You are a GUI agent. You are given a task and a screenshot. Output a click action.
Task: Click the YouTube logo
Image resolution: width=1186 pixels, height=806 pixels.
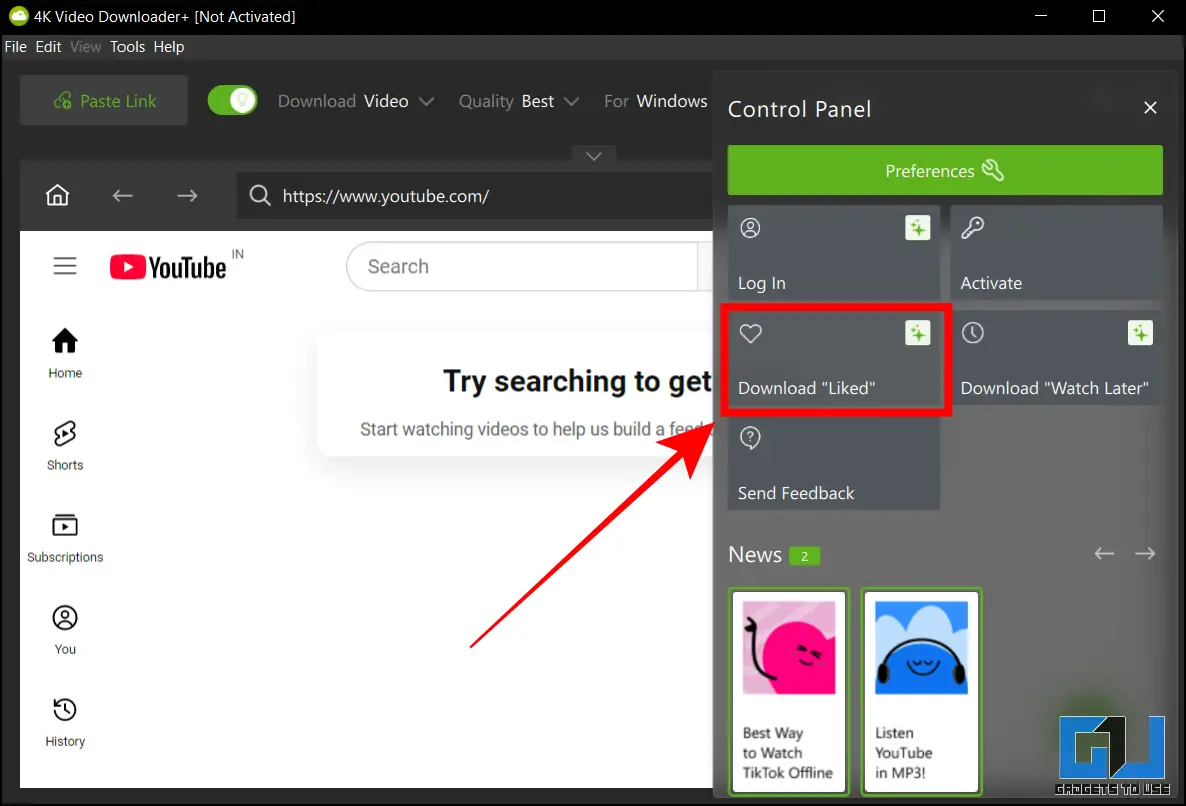[168, 267]
